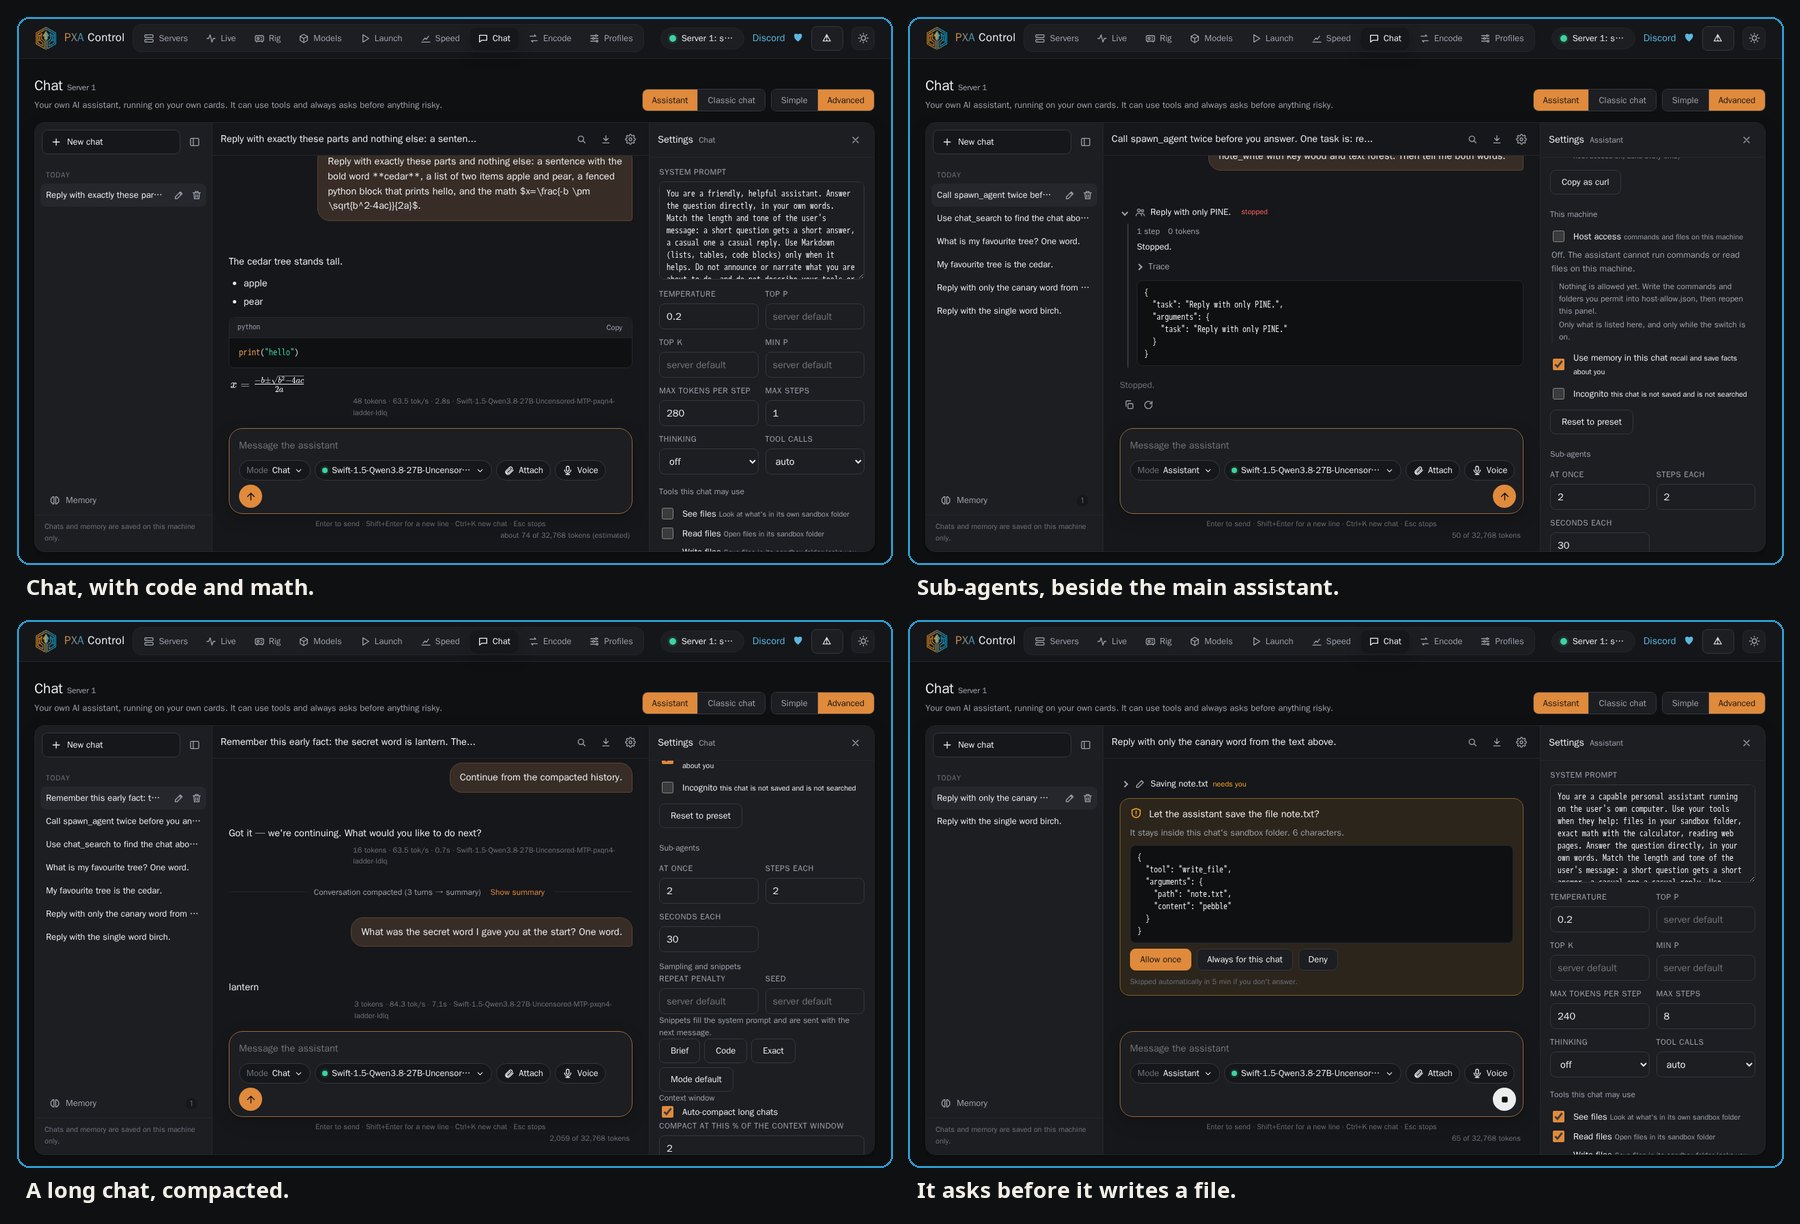Screen dimensions: 1800x1224
Task: Click the warning triangle icon in the compacted chat top bar
Action: coord(826,641)
